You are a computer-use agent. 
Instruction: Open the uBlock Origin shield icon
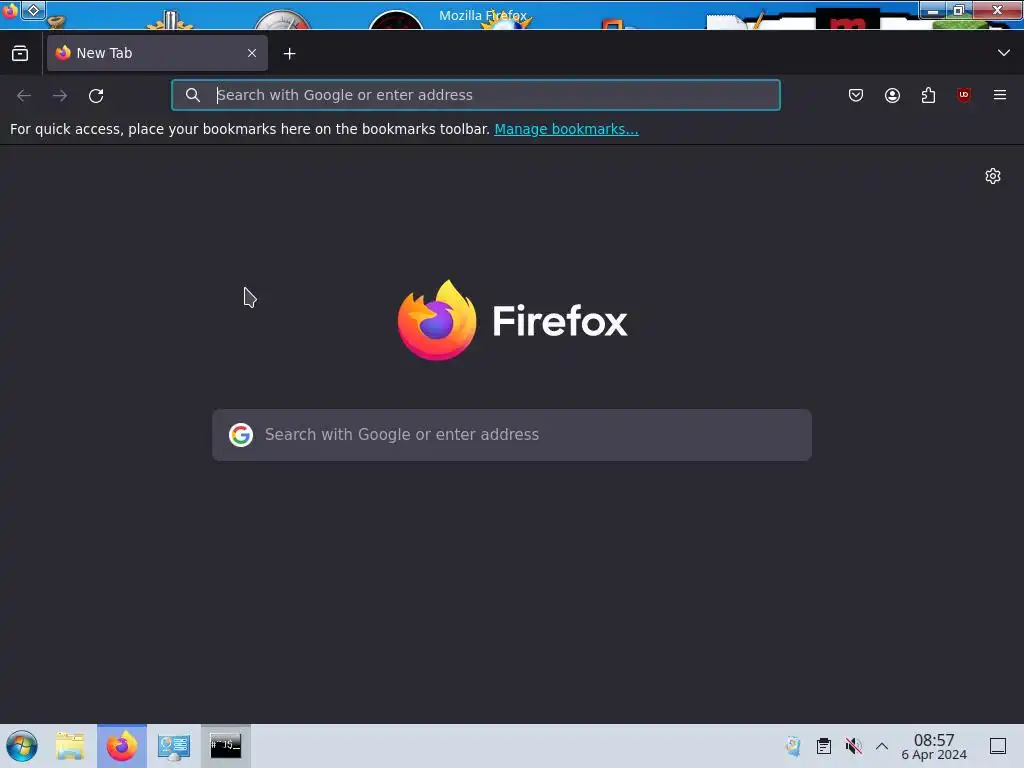tap(964, 95)
